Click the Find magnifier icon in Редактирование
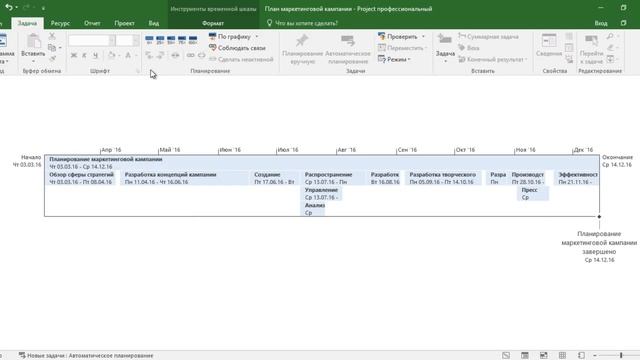This screenshot has height=360, width=640. (610, 37)
